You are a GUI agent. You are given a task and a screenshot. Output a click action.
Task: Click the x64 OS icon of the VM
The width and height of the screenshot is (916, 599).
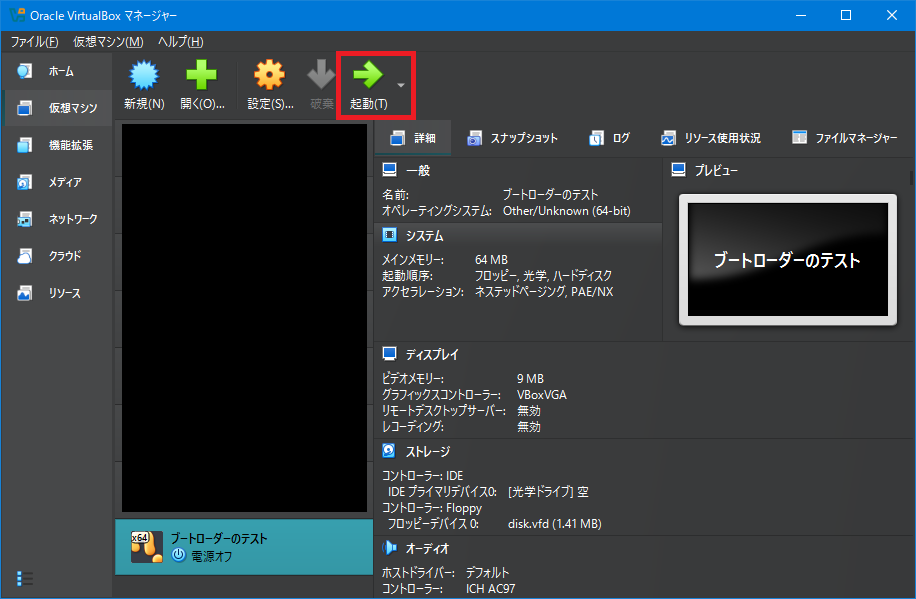click(146, 547)
